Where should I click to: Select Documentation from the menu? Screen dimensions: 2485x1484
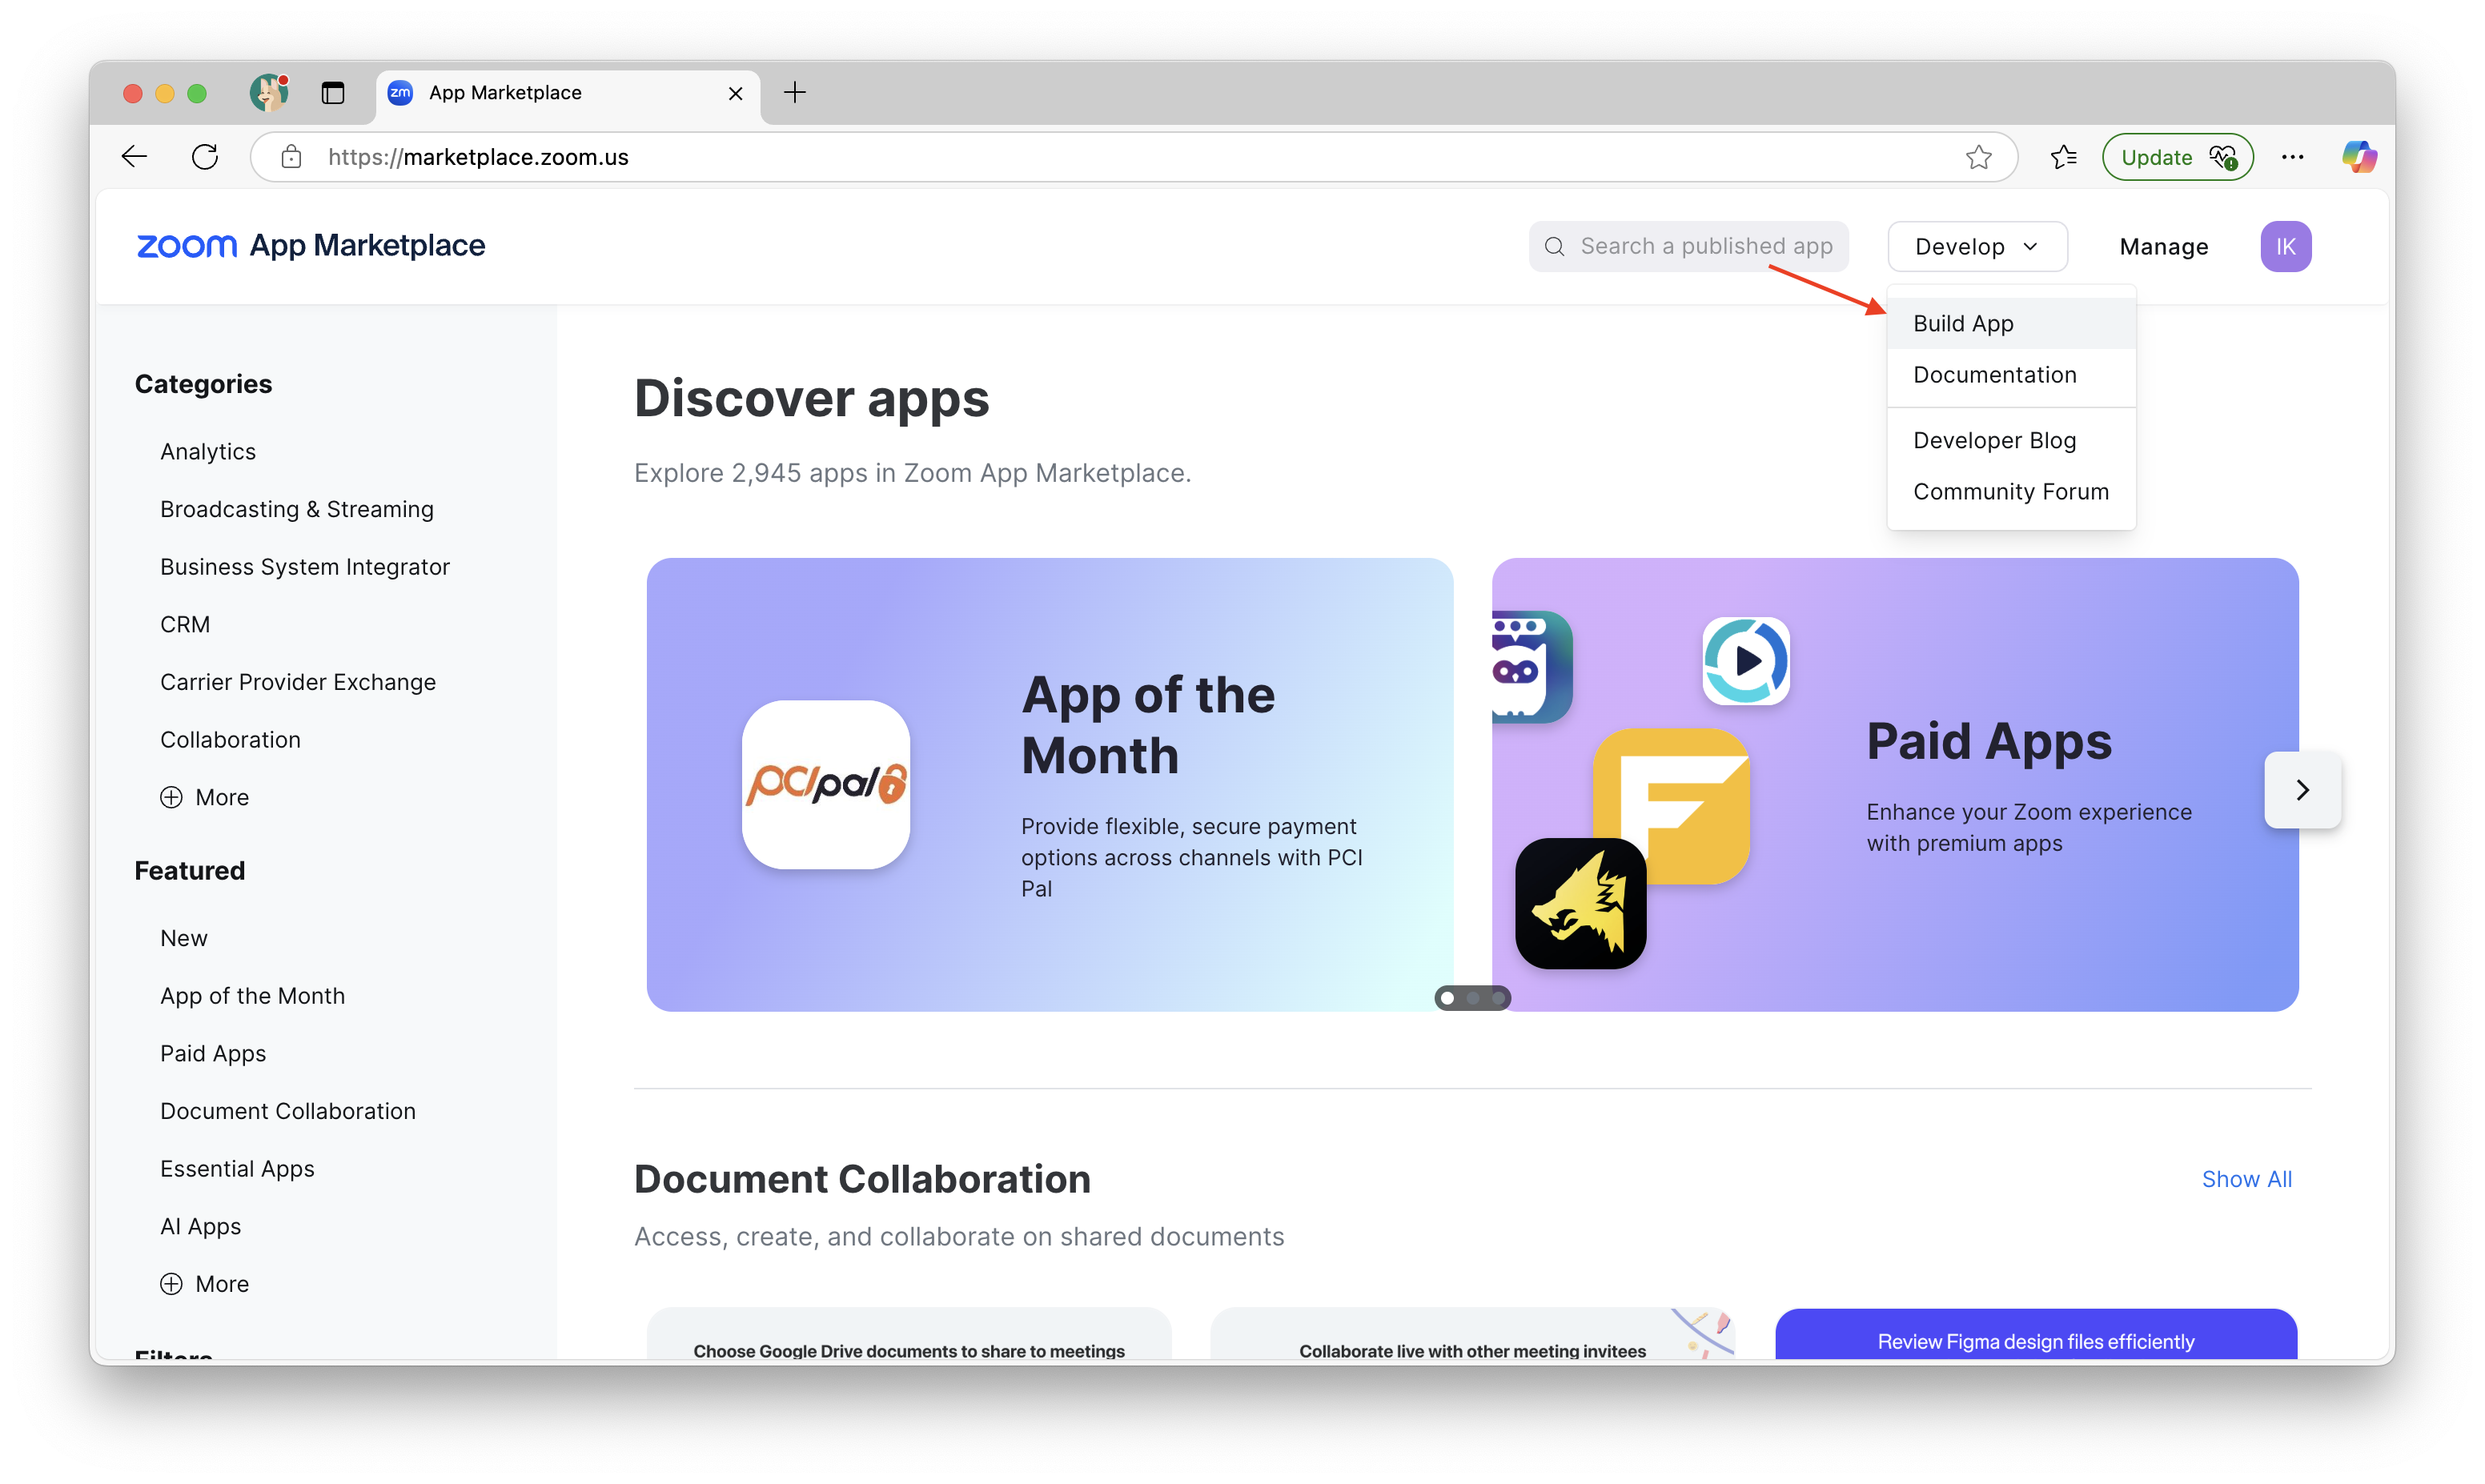tap(2011, 375)
